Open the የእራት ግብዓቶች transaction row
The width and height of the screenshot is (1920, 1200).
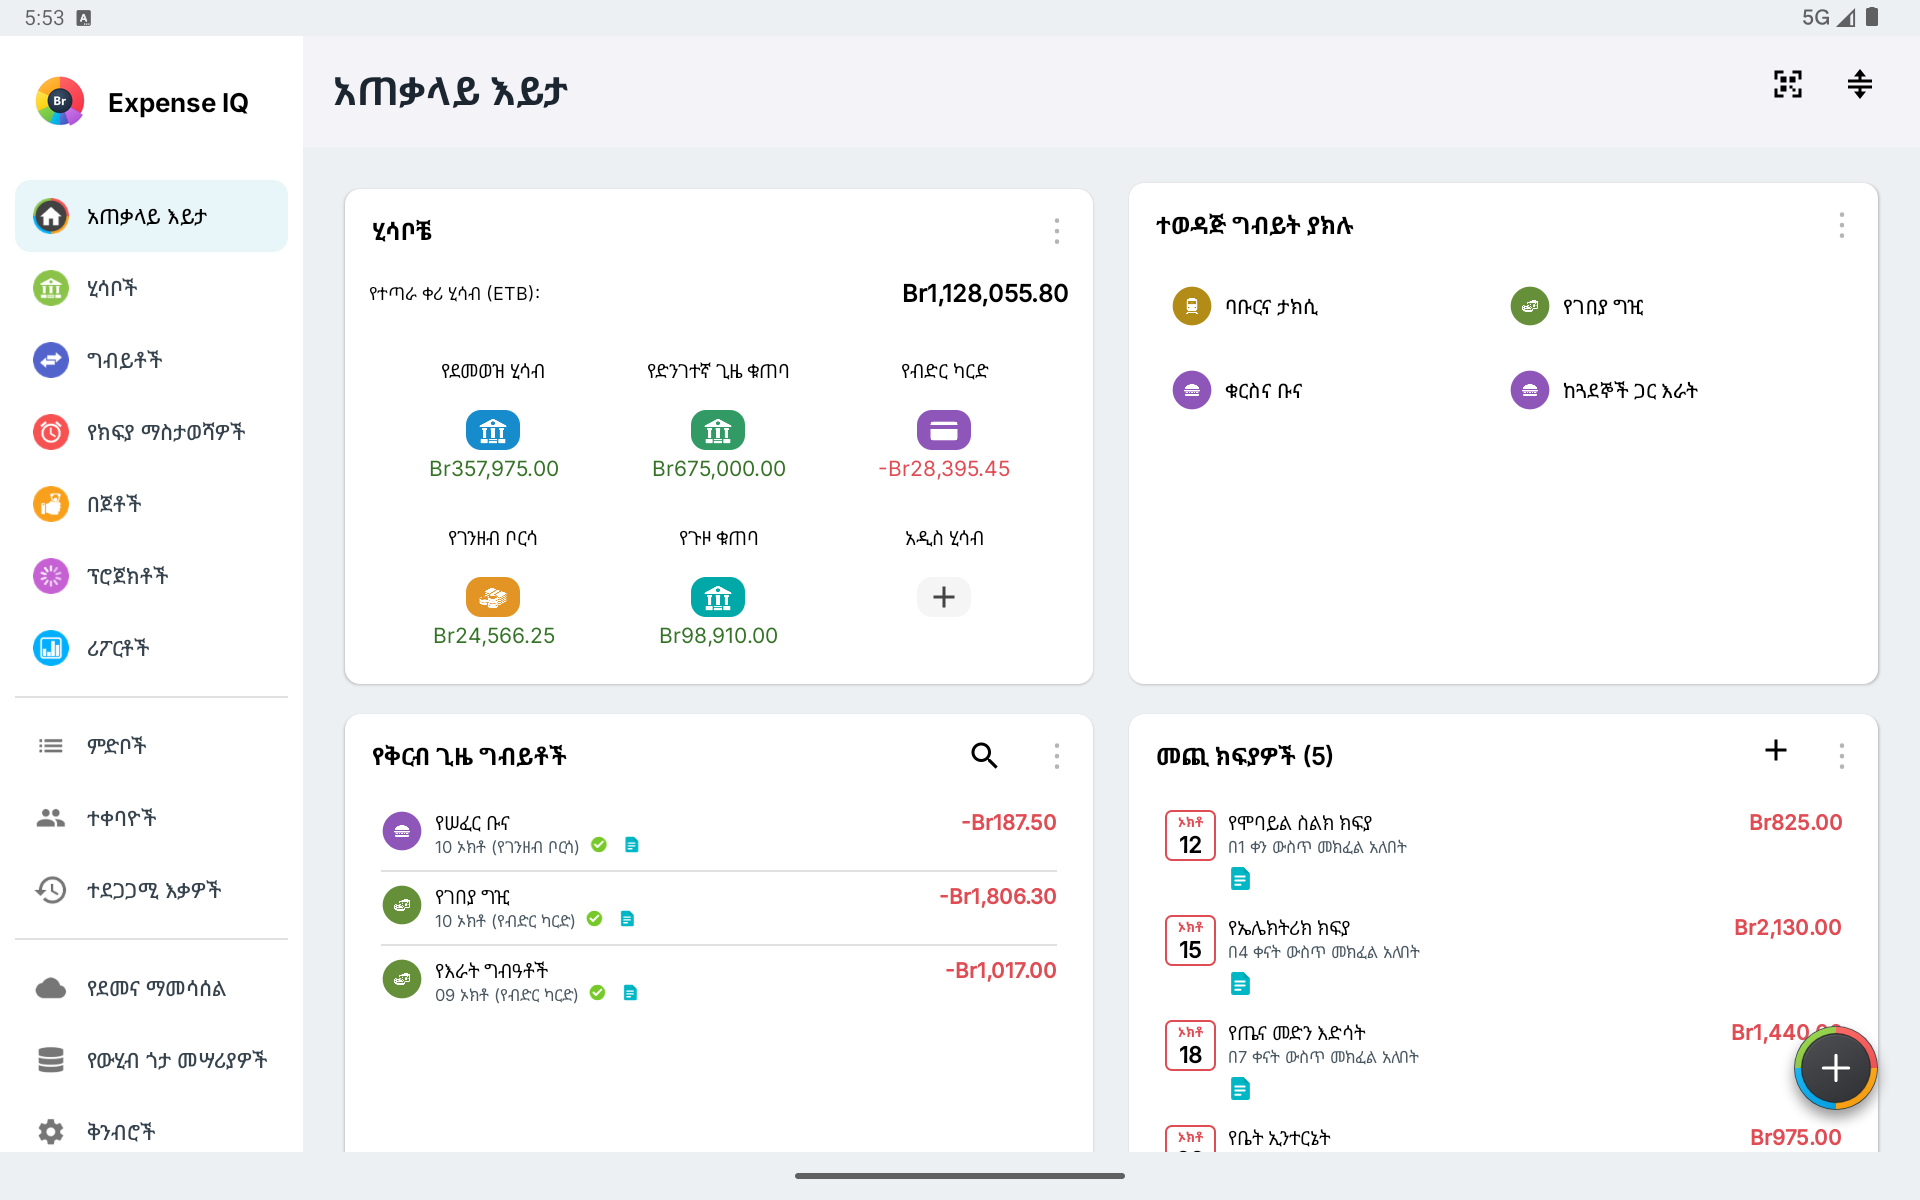coord(718,982)
